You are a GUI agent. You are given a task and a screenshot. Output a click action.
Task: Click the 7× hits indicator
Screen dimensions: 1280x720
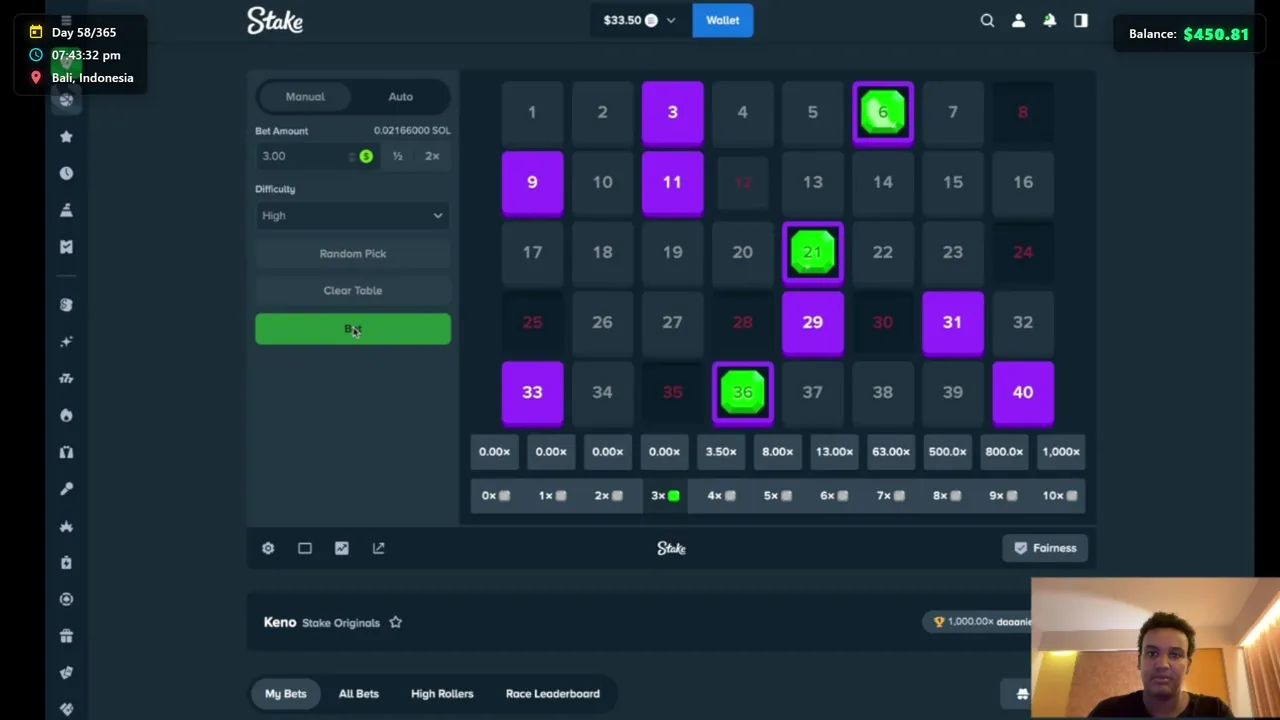click(x=890, y=495)
